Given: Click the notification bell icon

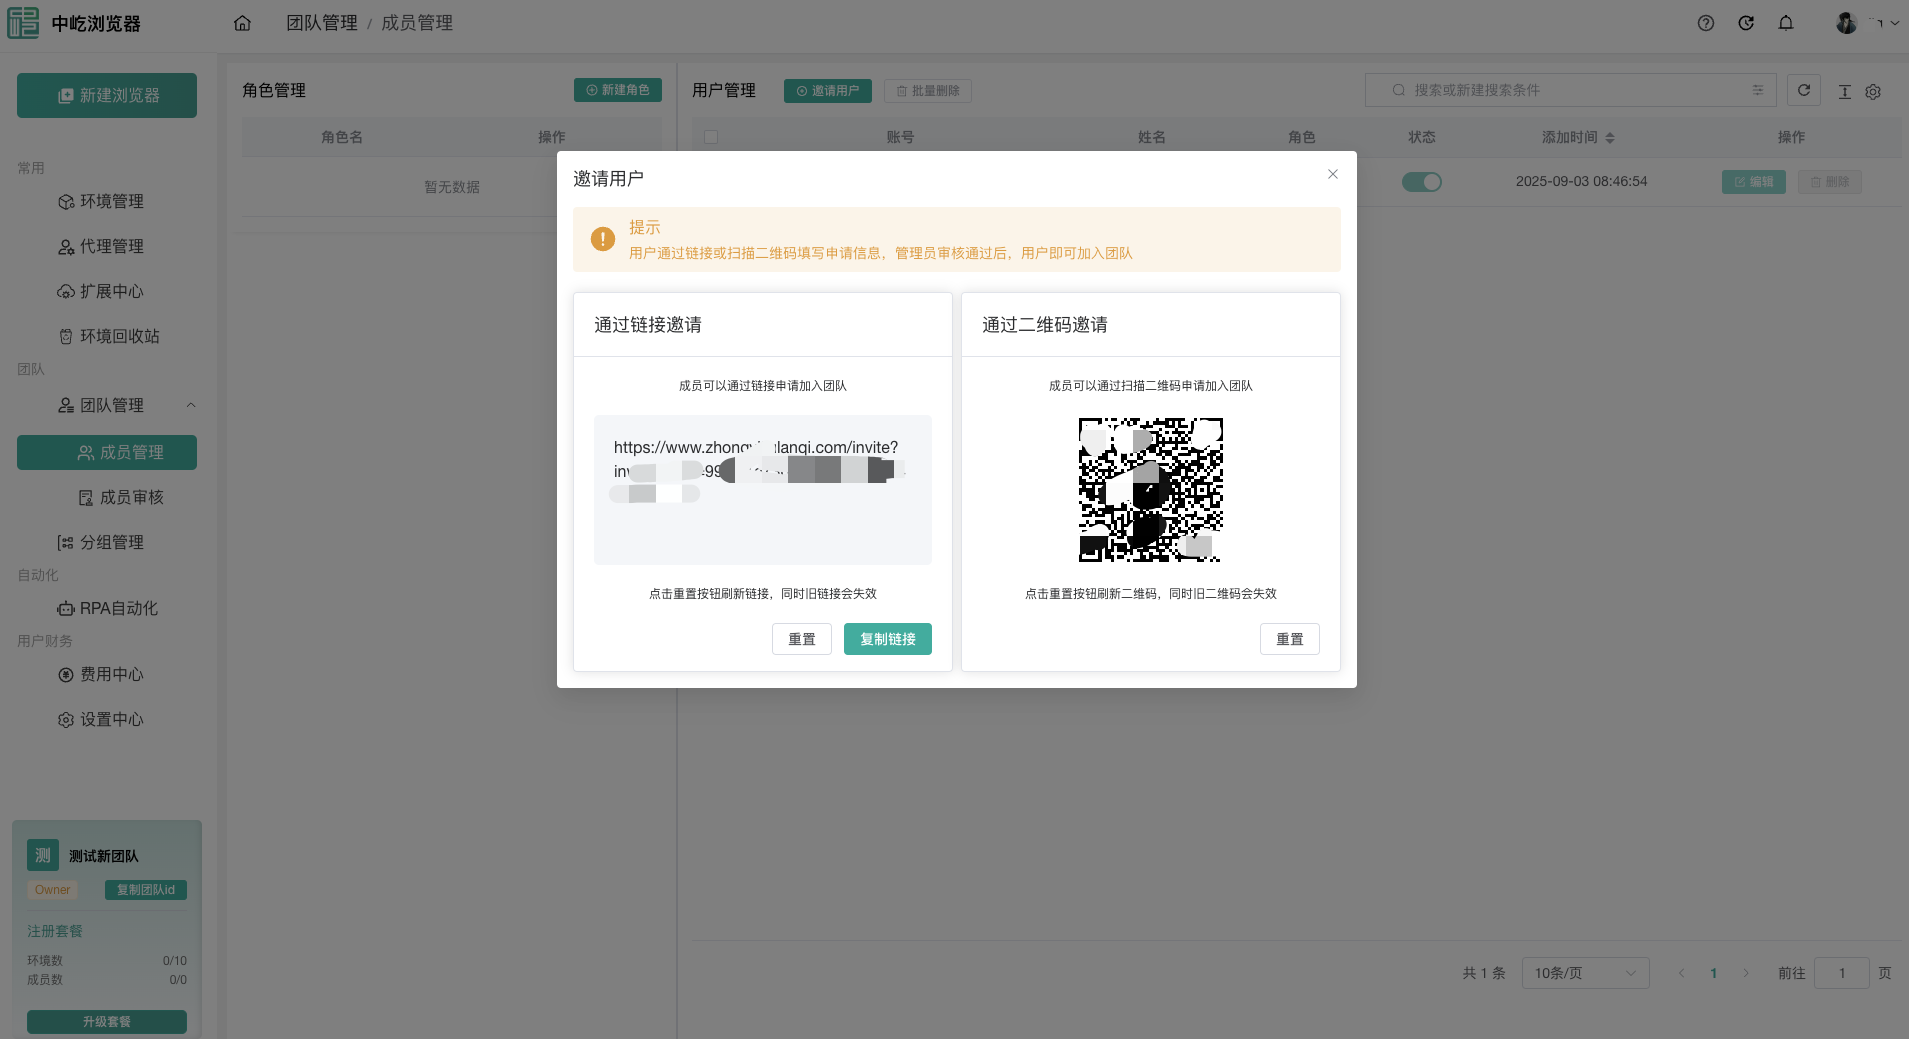Looking at the screenshot, I should point(1786,23).
